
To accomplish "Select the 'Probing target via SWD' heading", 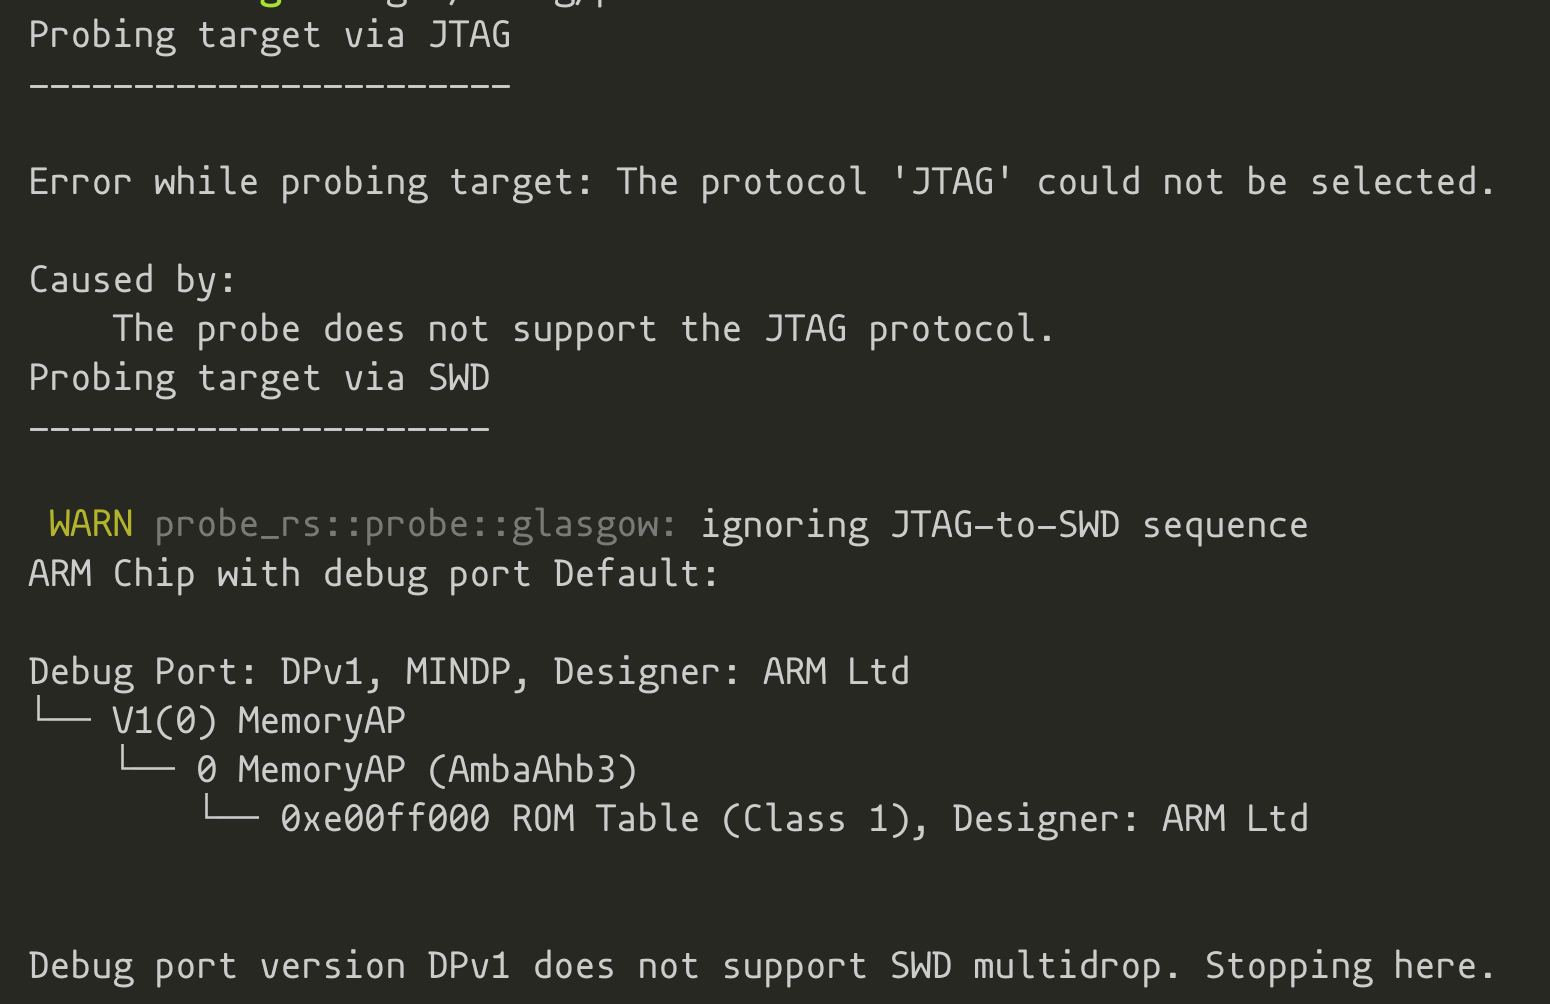I will [260, 379].
